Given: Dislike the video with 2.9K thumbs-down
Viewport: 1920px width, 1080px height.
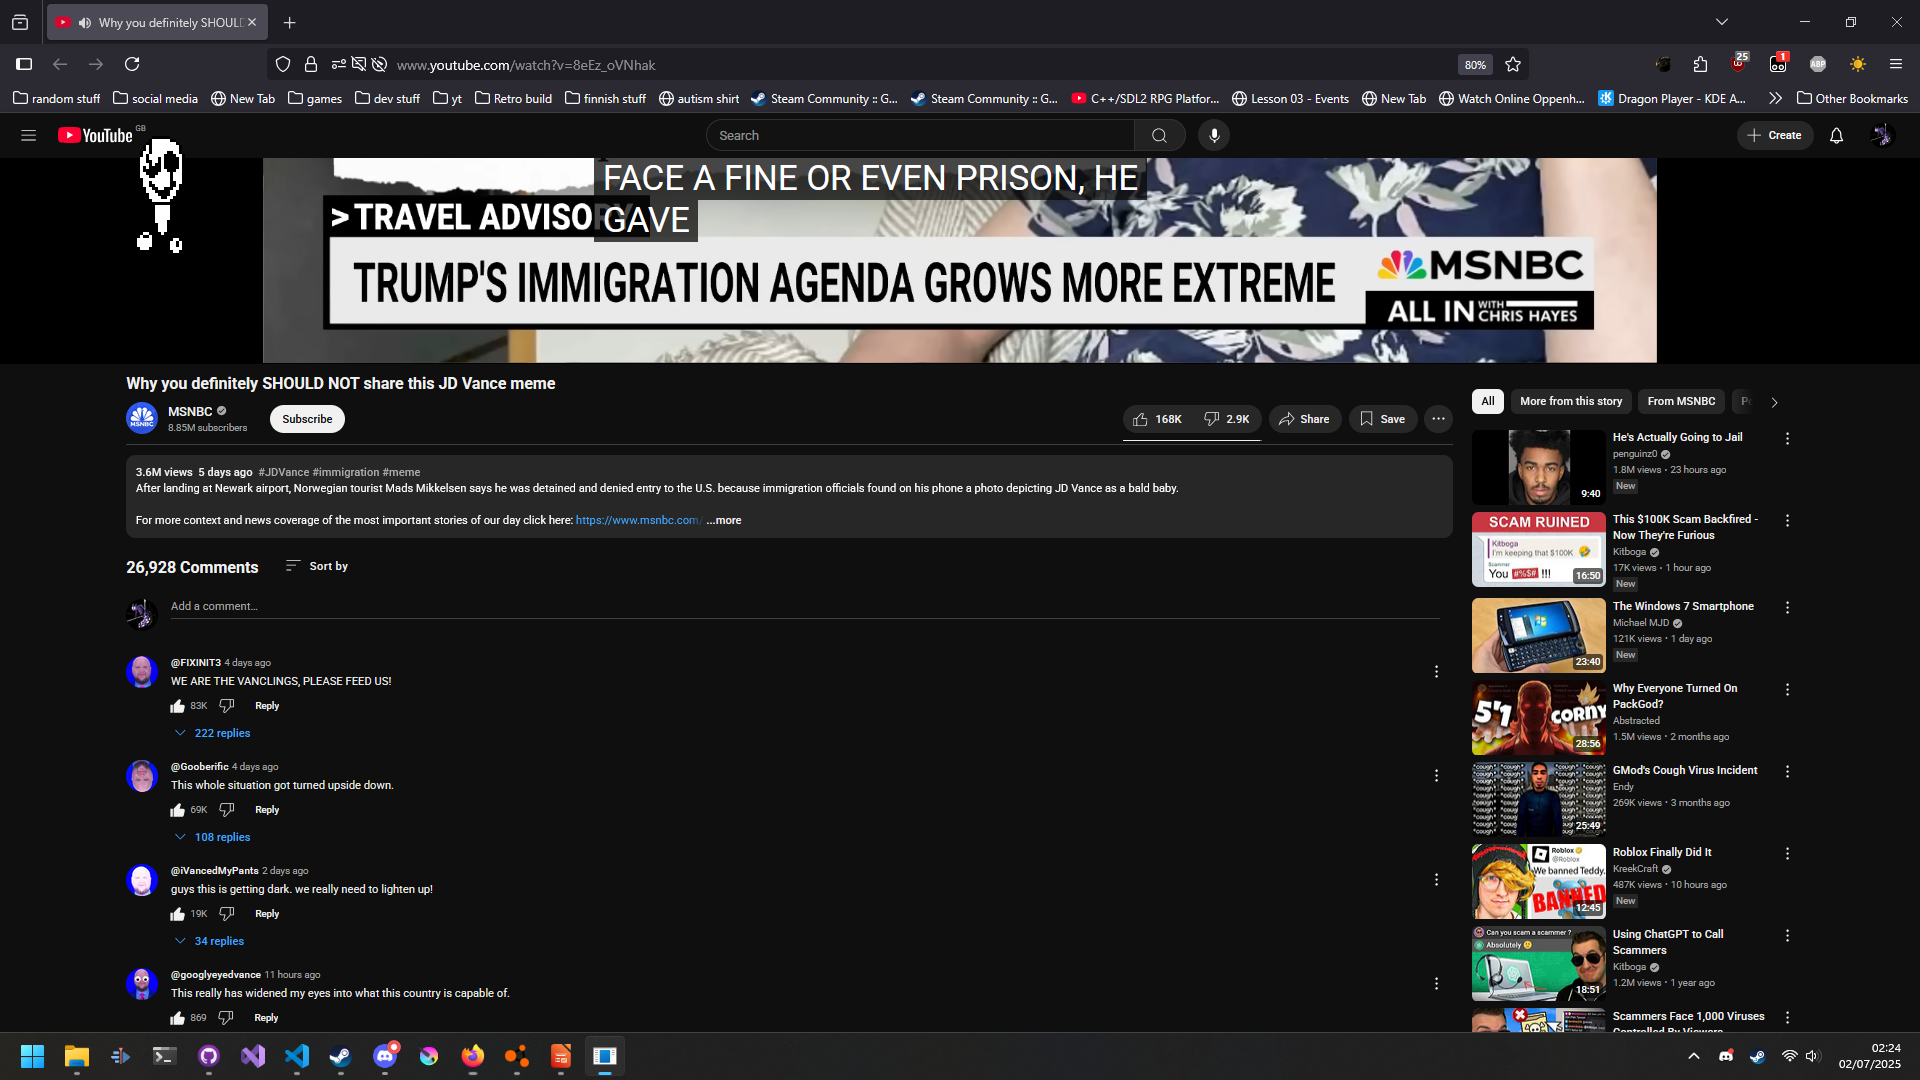Looking at the screenshot, I should point(1227,419).
